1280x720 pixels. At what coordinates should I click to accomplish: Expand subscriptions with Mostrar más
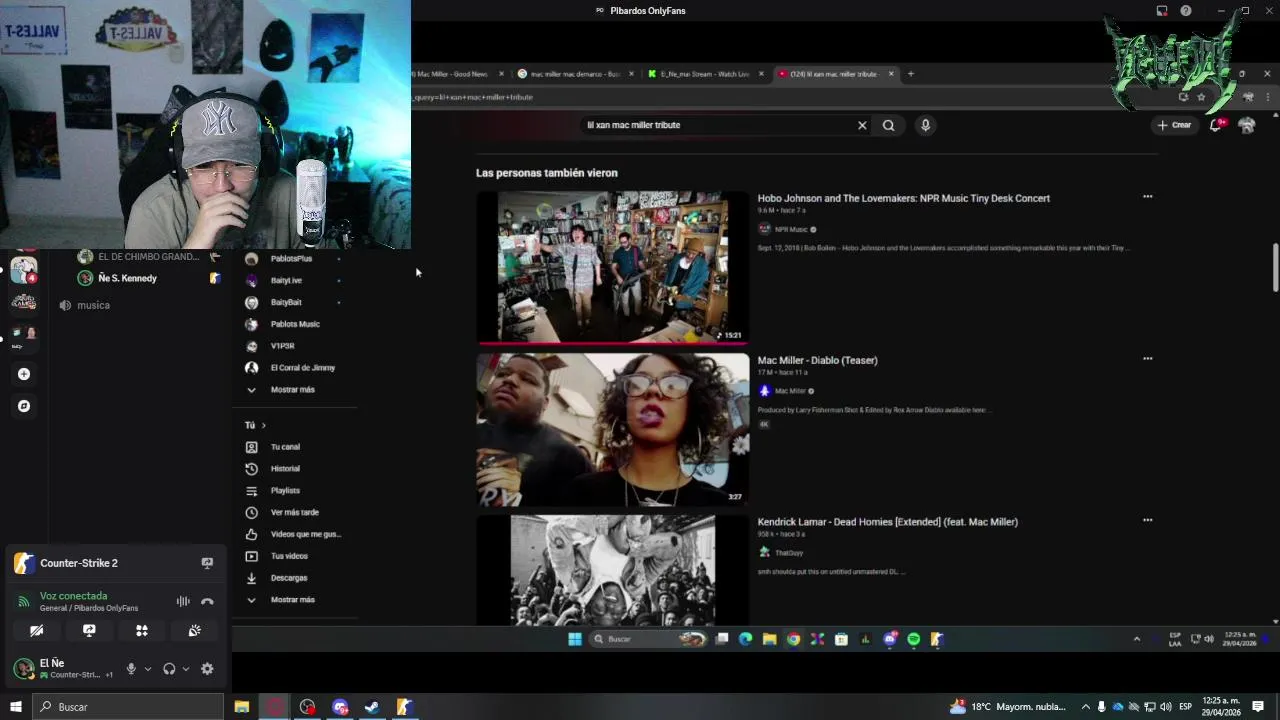(x=294, y=389)
